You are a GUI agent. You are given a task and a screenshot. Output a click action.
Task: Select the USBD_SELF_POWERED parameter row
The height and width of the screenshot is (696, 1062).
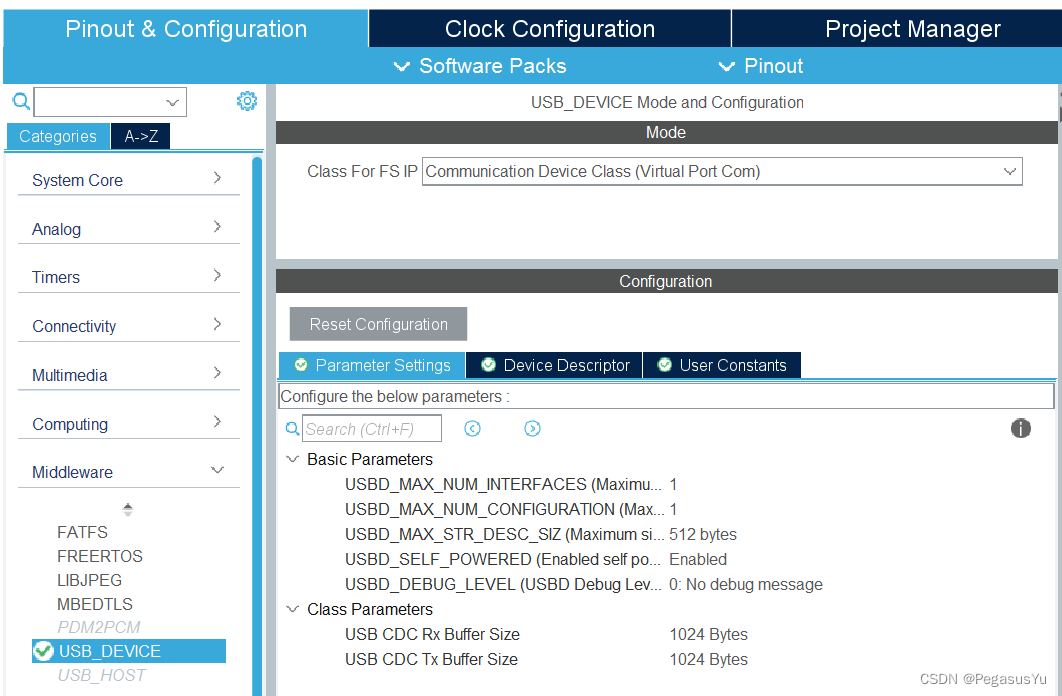point(536,559)
